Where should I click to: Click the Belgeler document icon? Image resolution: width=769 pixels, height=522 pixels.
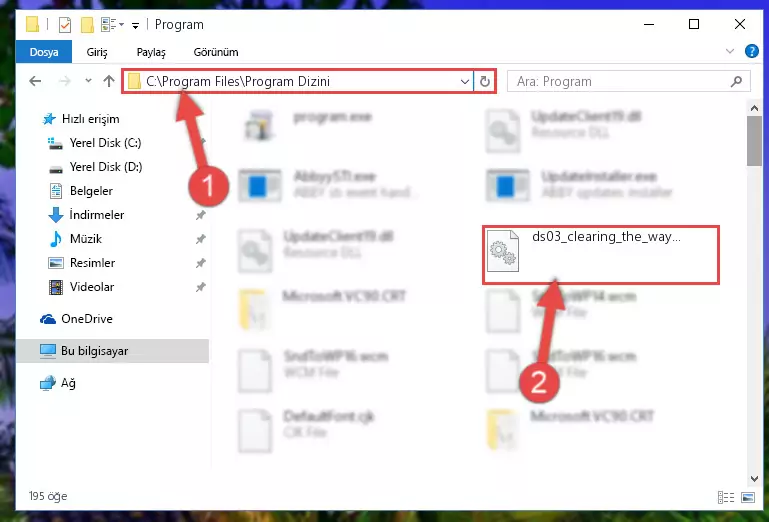(56, 191)
